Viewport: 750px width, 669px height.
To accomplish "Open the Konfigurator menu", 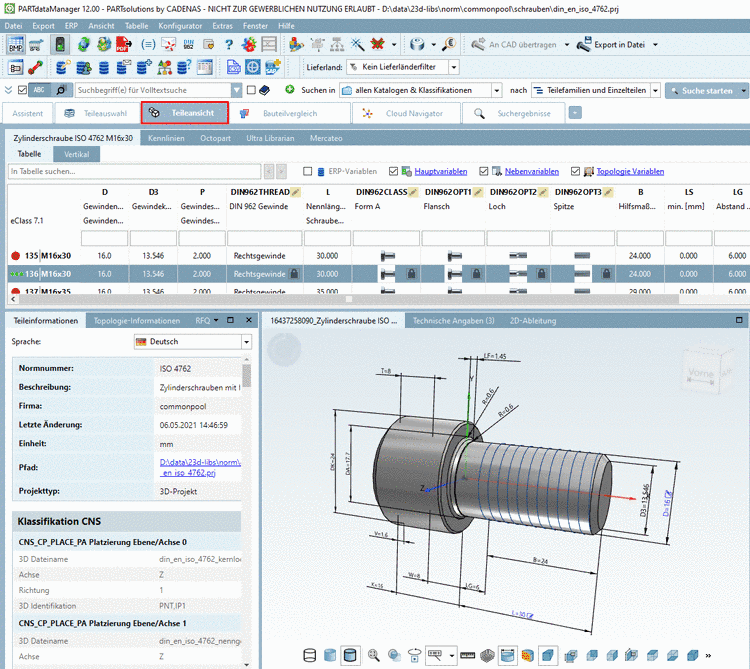I will [x=180, y=24].
